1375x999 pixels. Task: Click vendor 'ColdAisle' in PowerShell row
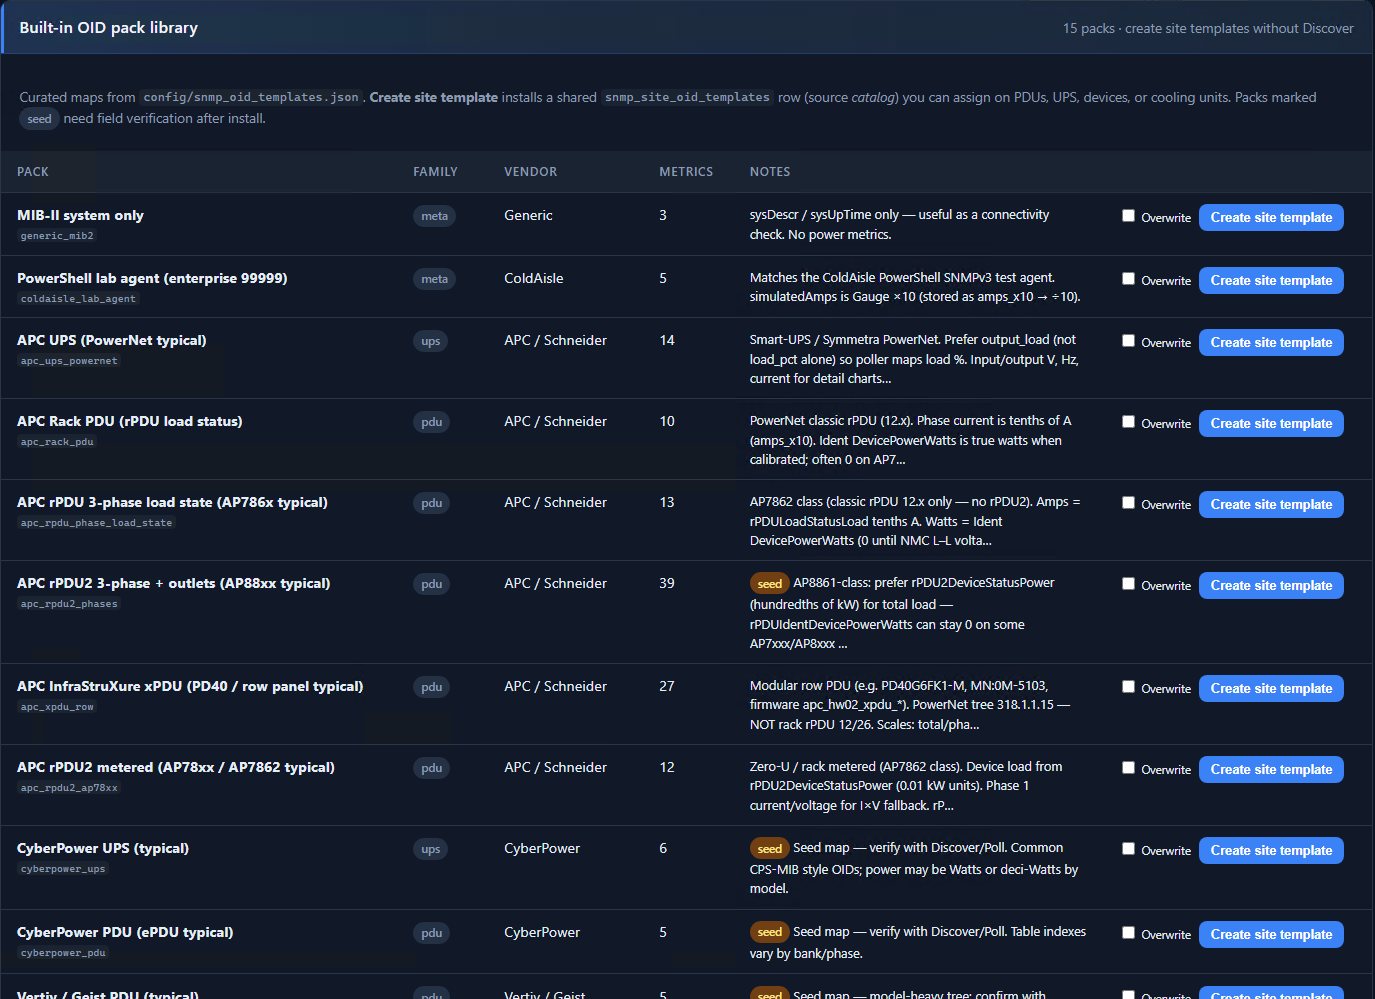pos(534,278)
